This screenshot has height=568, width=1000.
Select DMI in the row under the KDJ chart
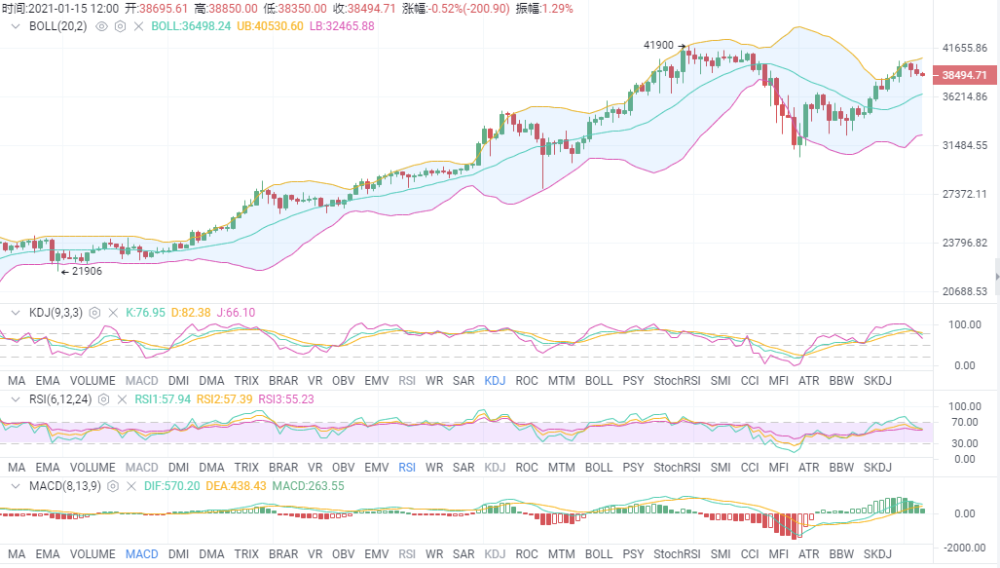(179, 381)
